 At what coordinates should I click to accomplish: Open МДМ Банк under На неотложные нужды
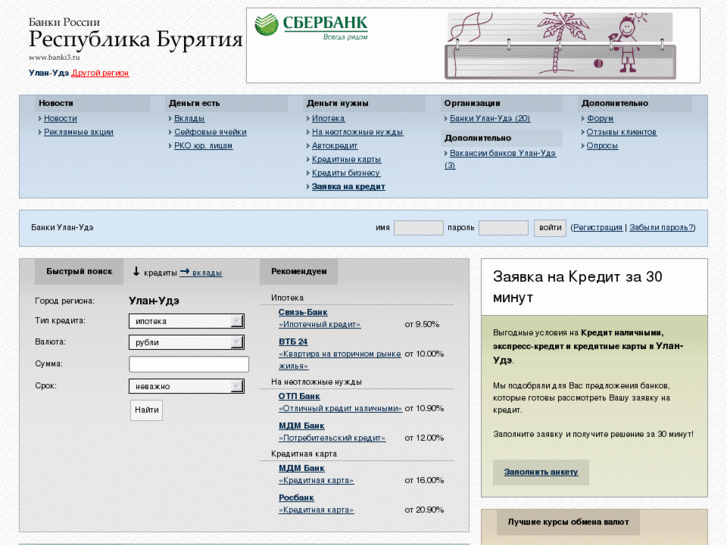[x=301, y=426]
